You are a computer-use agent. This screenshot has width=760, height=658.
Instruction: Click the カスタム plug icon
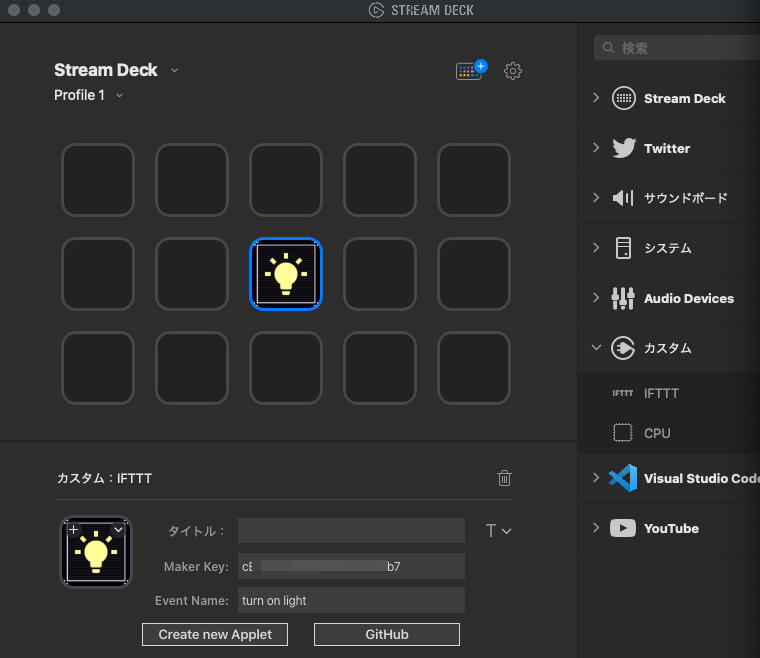coord(623,348)
